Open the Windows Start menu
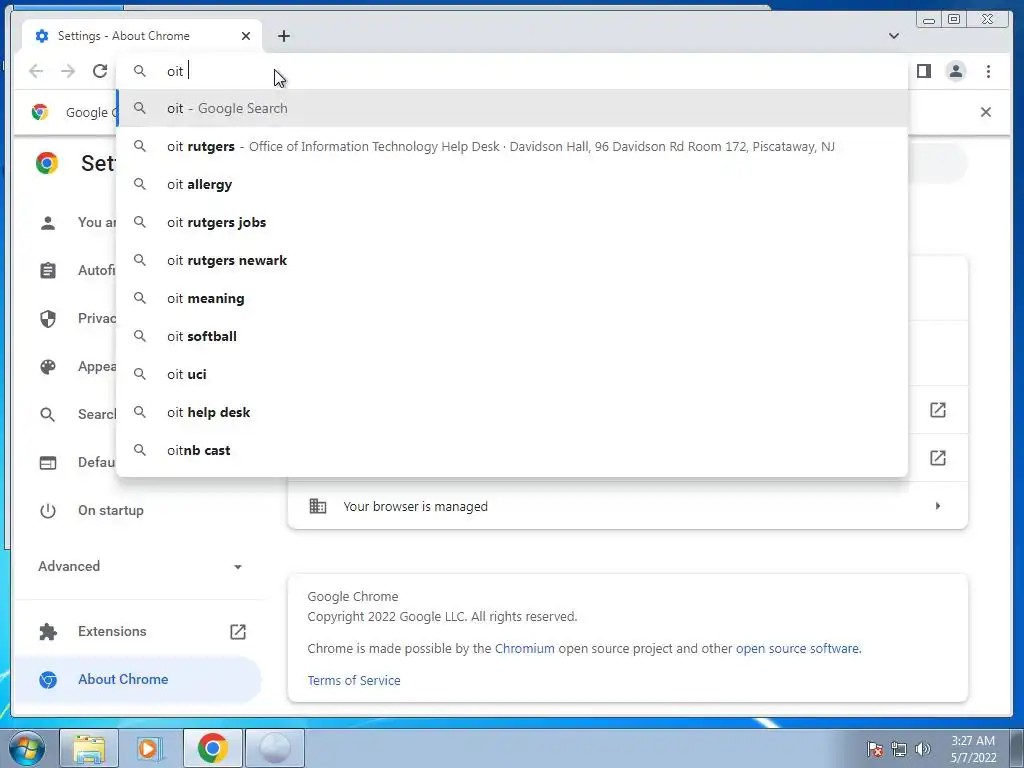 click(x=26, y=748)
